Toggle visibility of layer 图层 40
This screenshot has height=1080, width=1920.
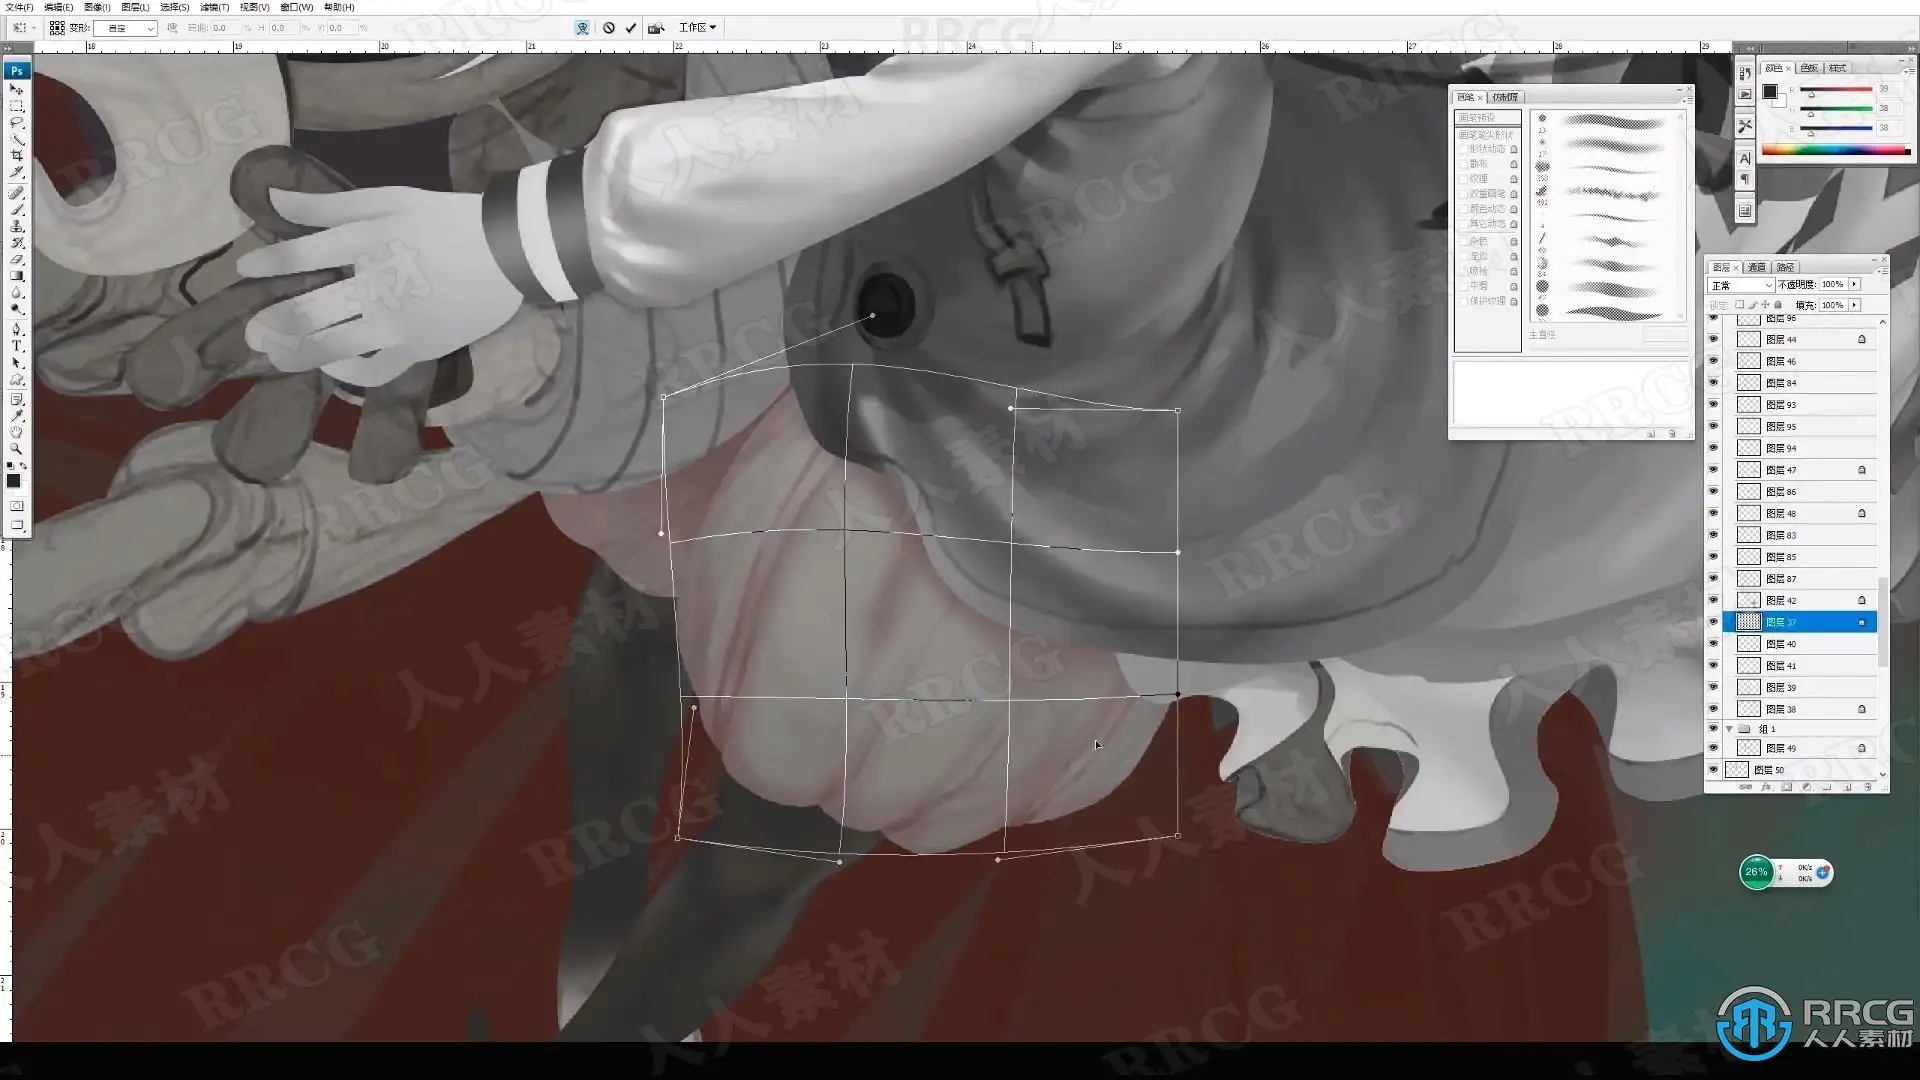1713,644
